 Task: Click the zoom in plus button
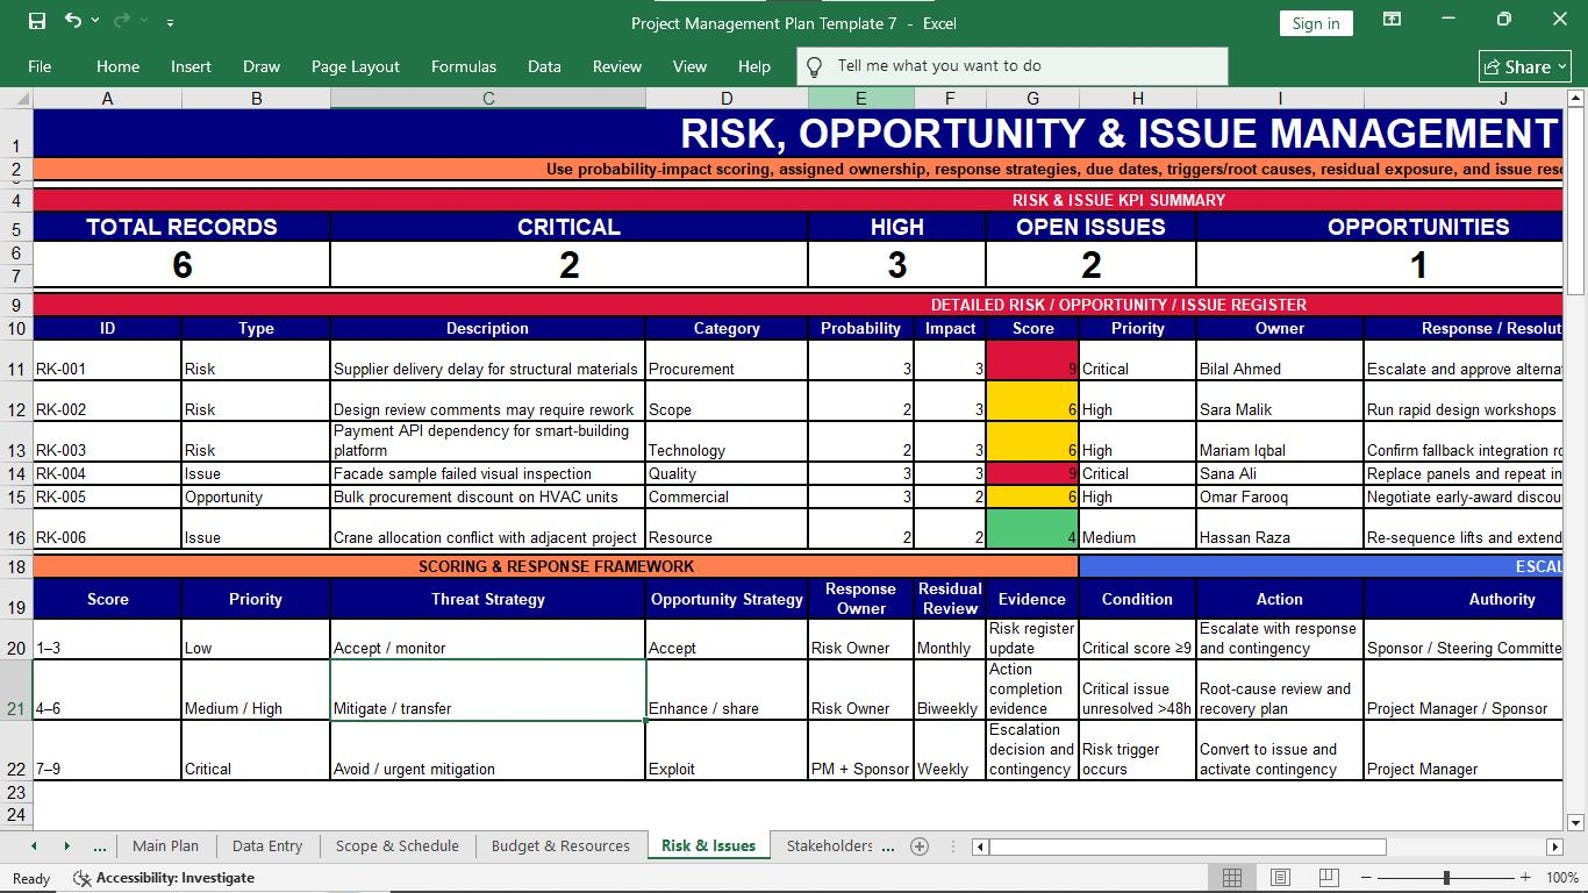click(x=1525, y=878)
